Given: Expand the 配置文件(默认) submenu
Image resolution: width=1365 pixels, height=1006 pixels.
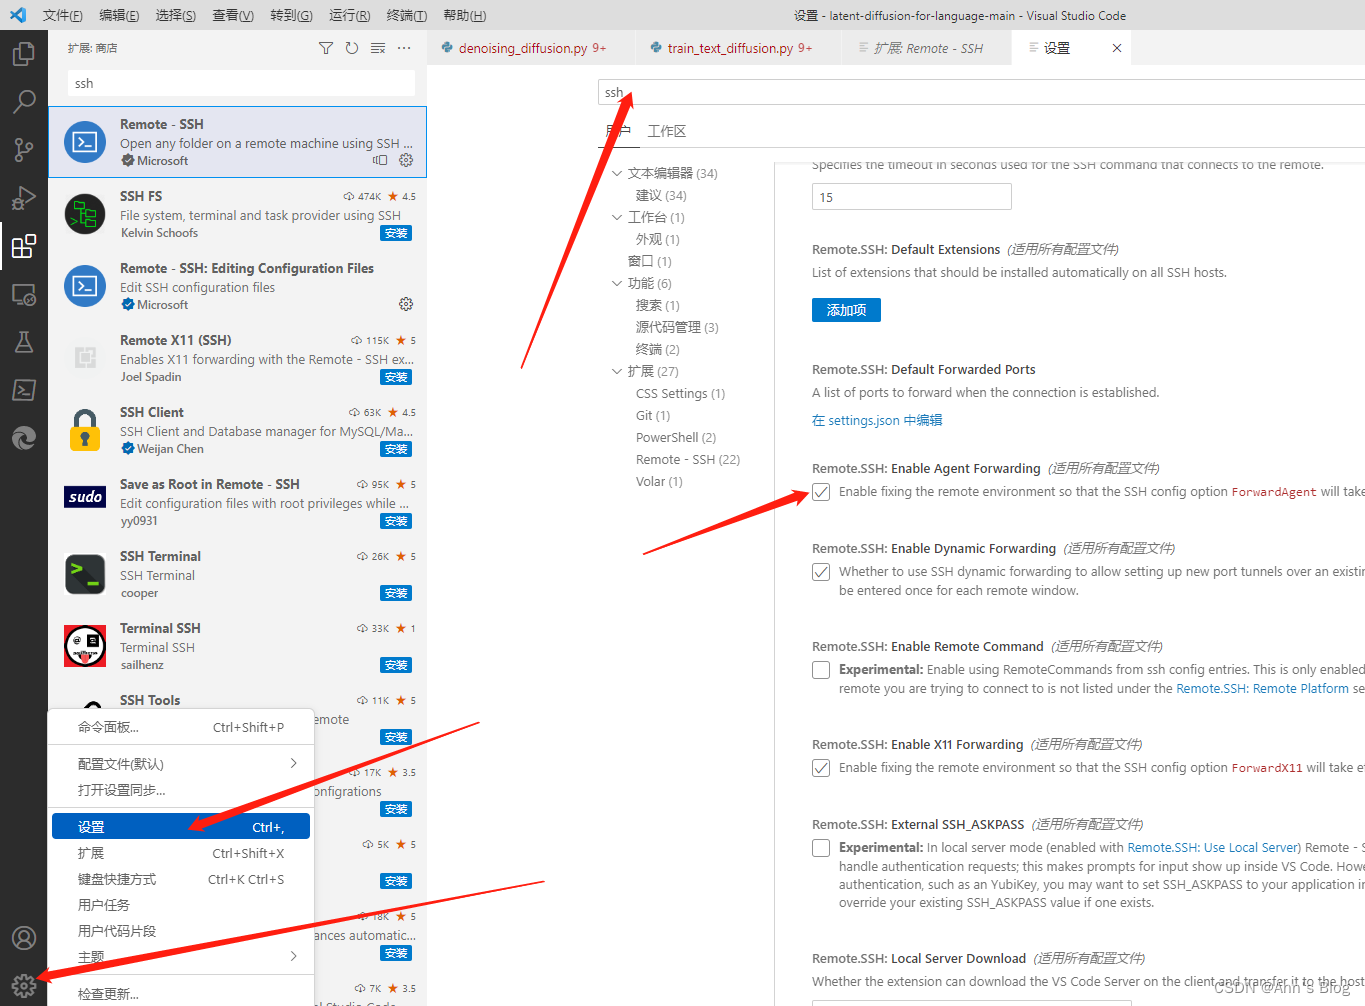Looking at the screenshot, I should (181, 763).
